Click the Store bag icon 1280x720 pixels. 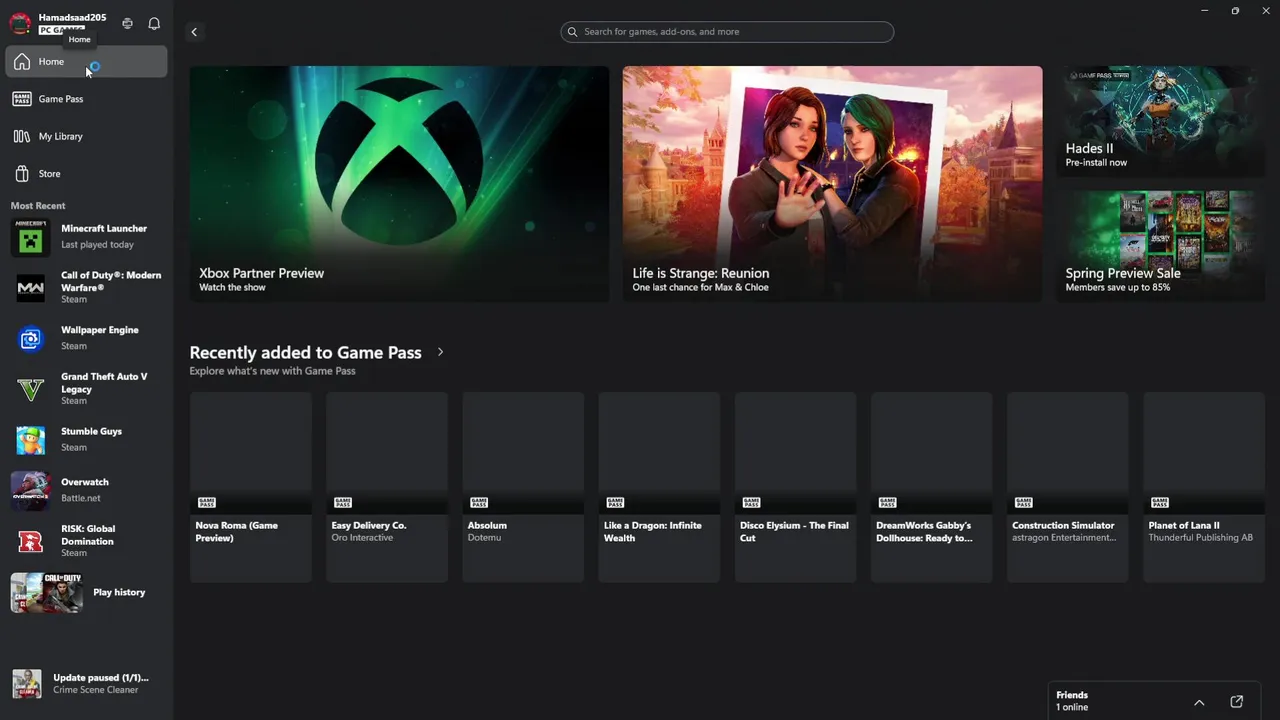22,174
